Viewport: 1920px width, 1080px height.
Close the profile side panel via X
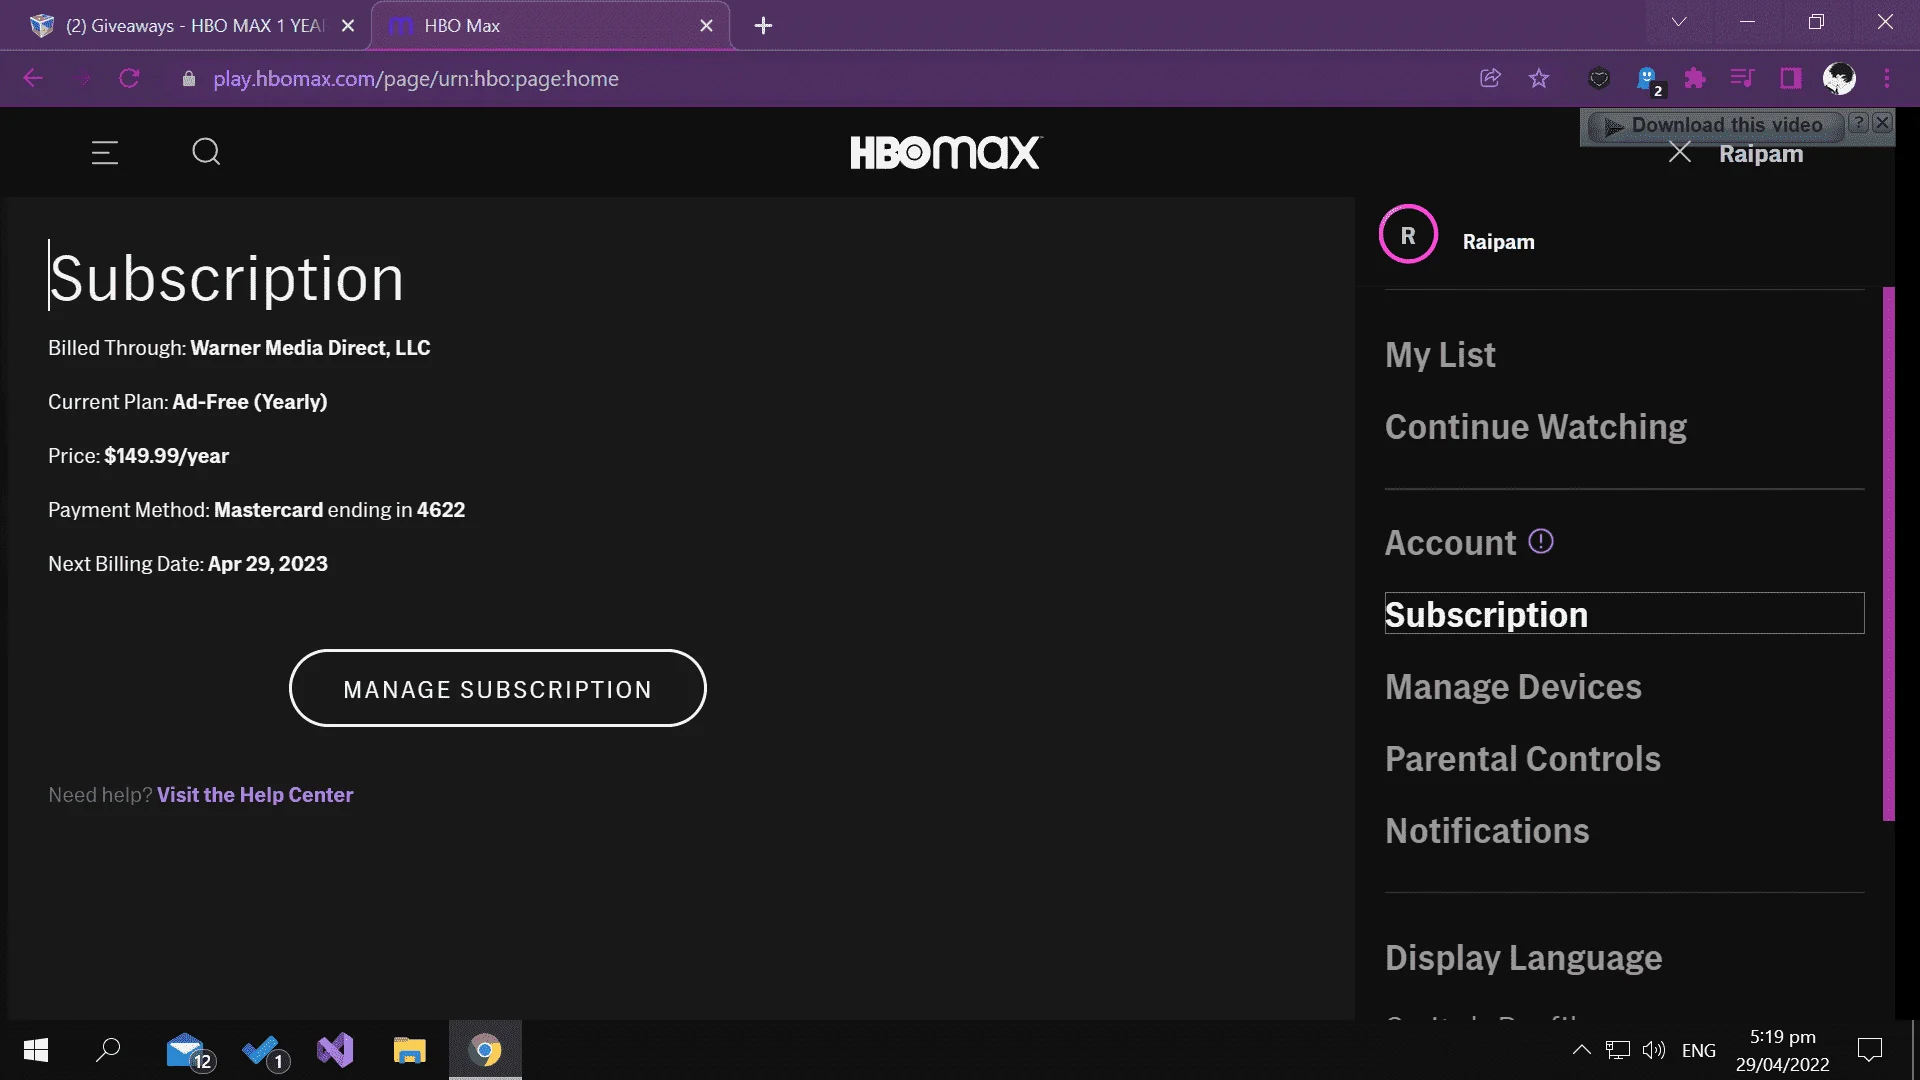point(1680,153)
